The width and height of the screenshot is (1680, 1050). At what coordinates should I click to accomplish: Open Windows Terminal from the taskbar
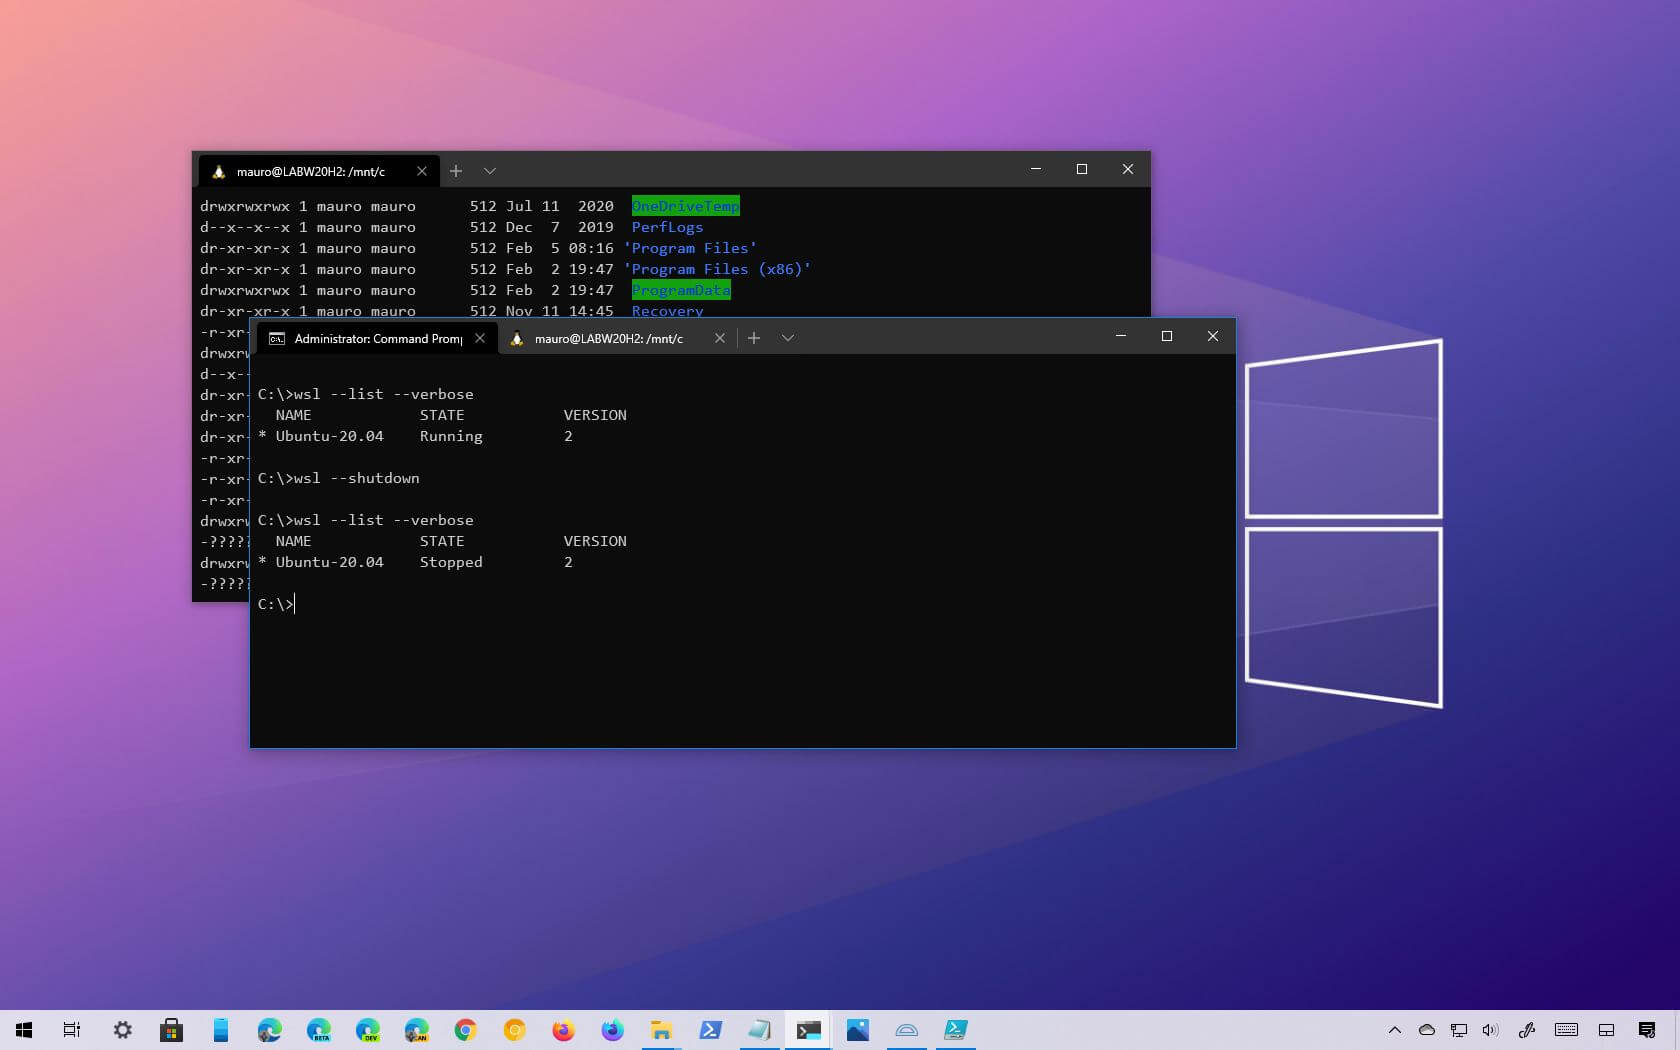coord(808,1030)
